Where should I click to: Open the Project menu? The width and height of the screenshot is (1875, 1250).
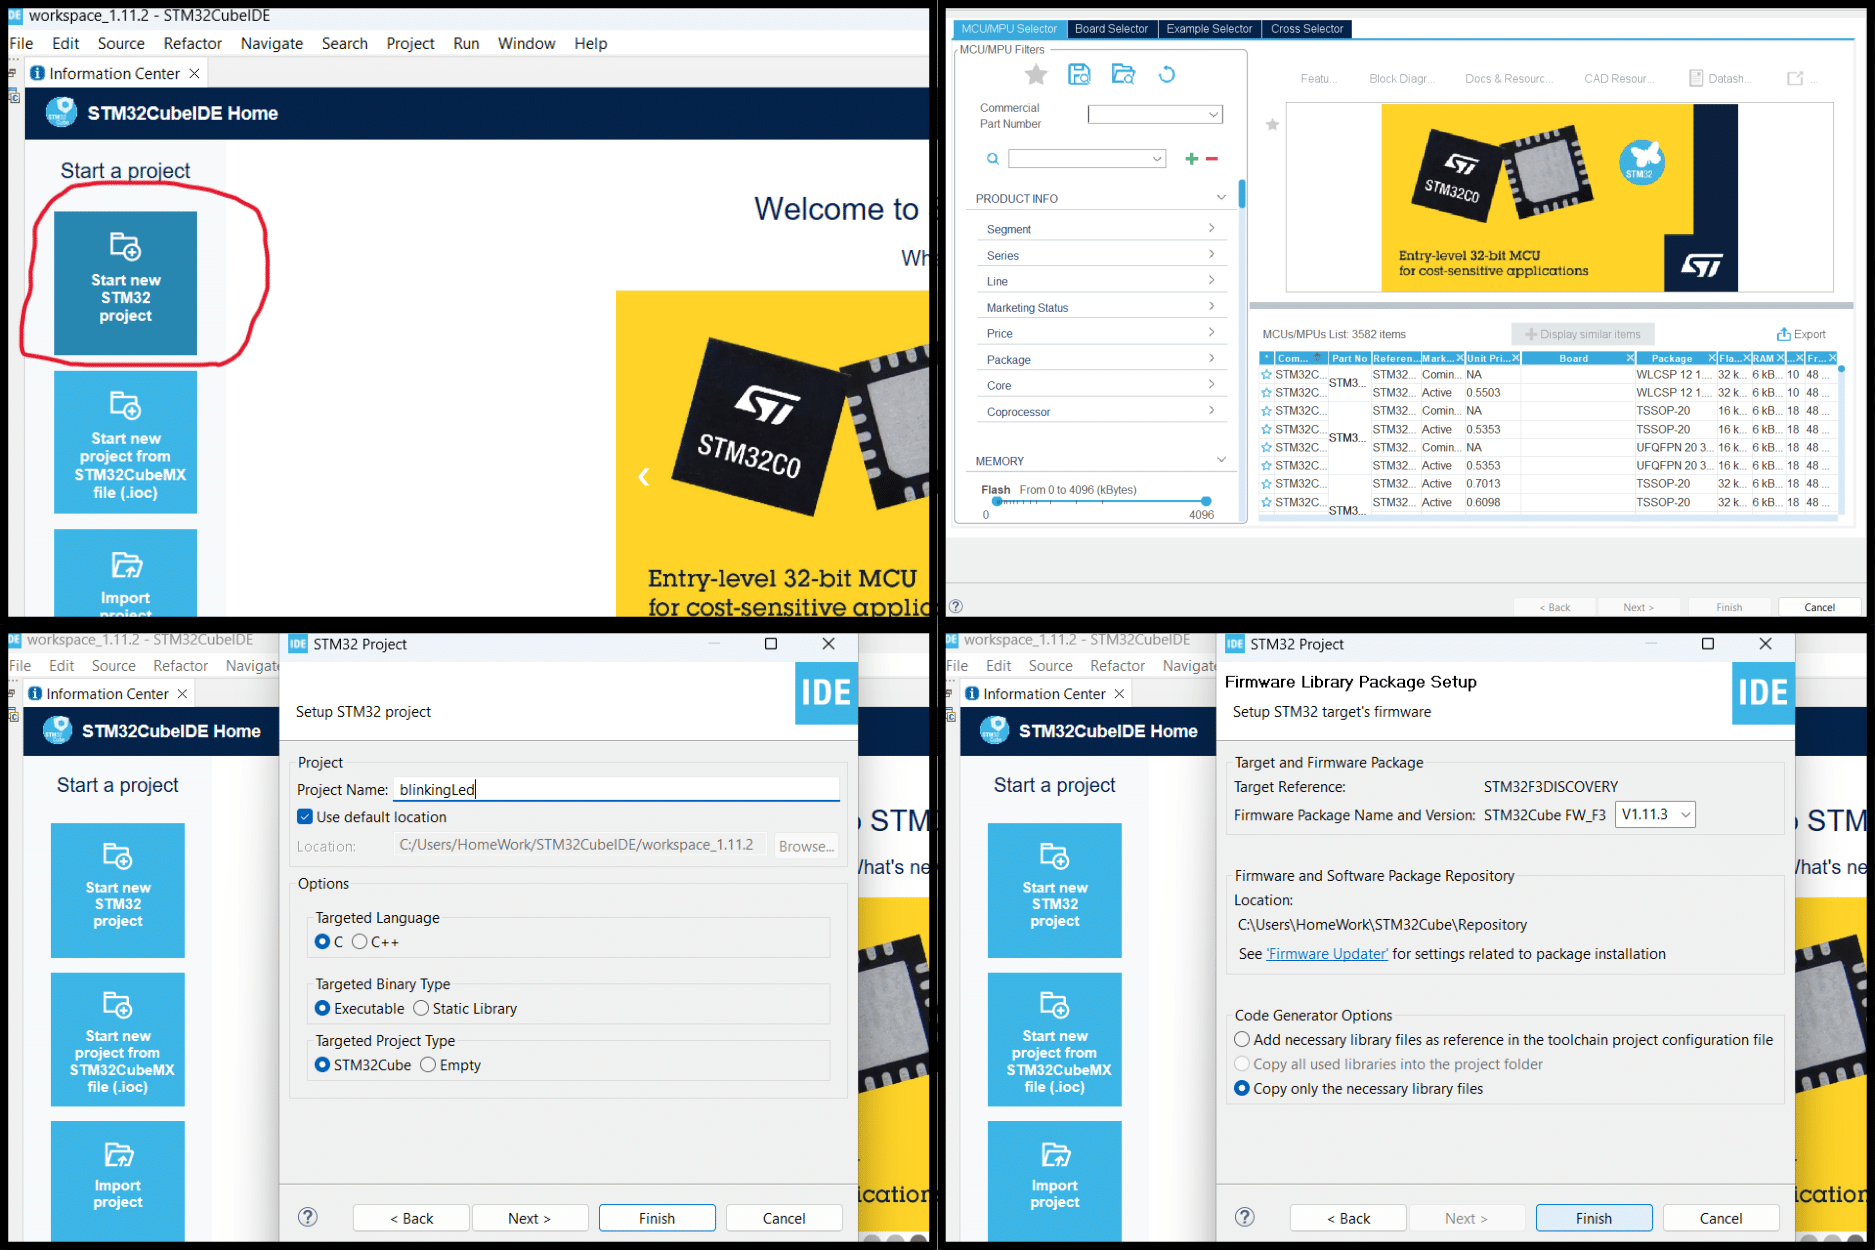tap(410, 43)
